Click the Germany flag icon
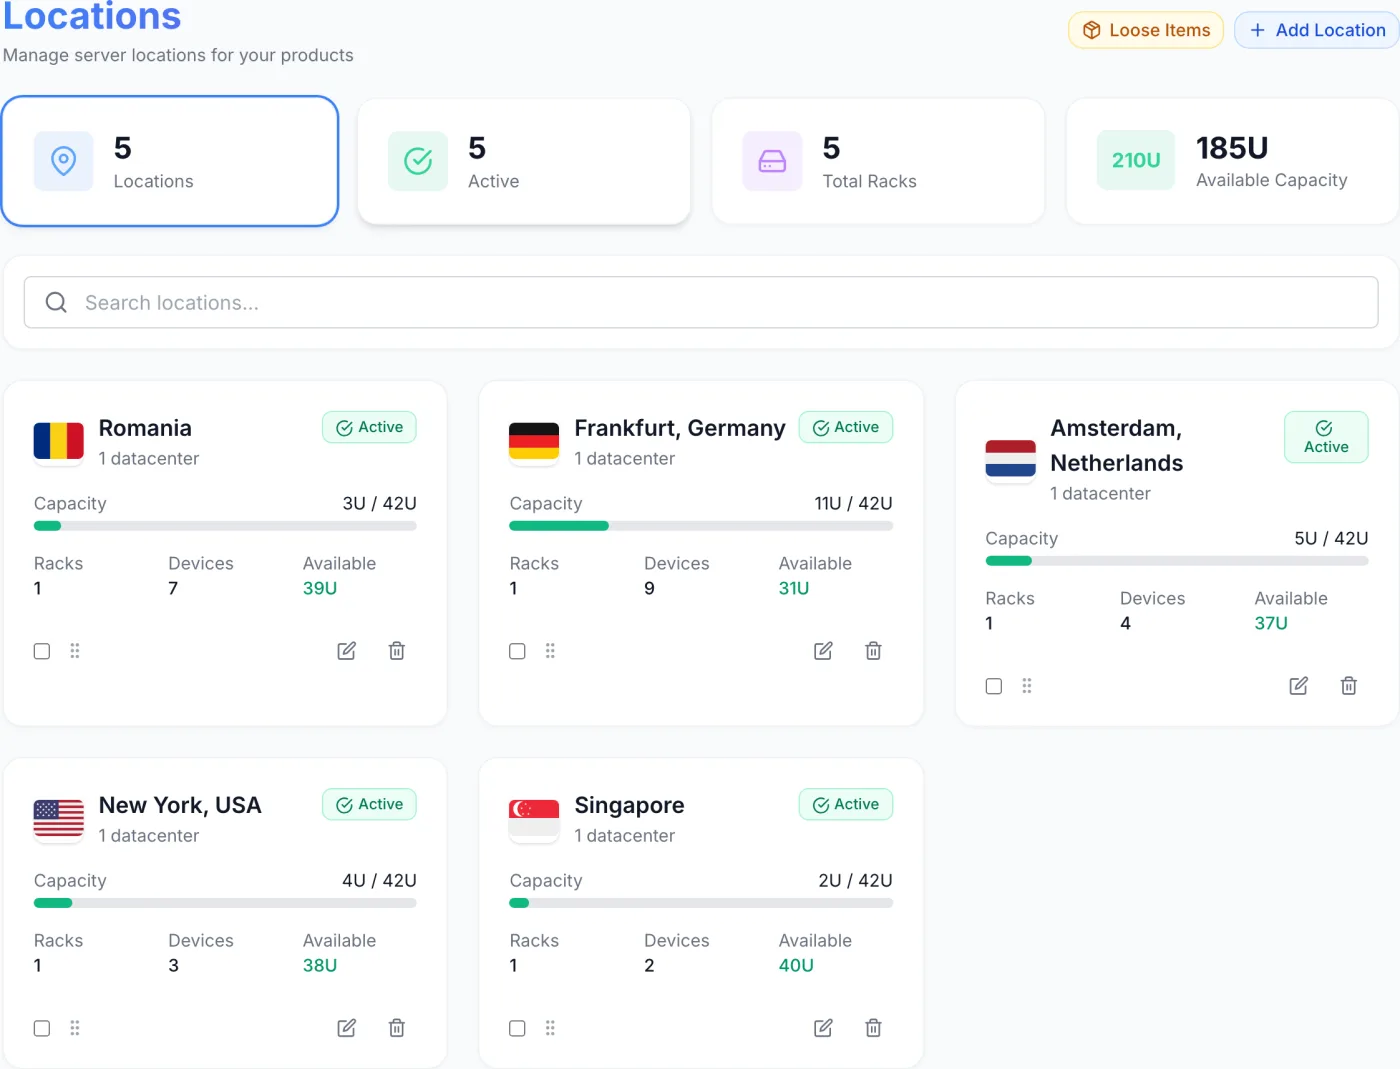 [534, 441]
